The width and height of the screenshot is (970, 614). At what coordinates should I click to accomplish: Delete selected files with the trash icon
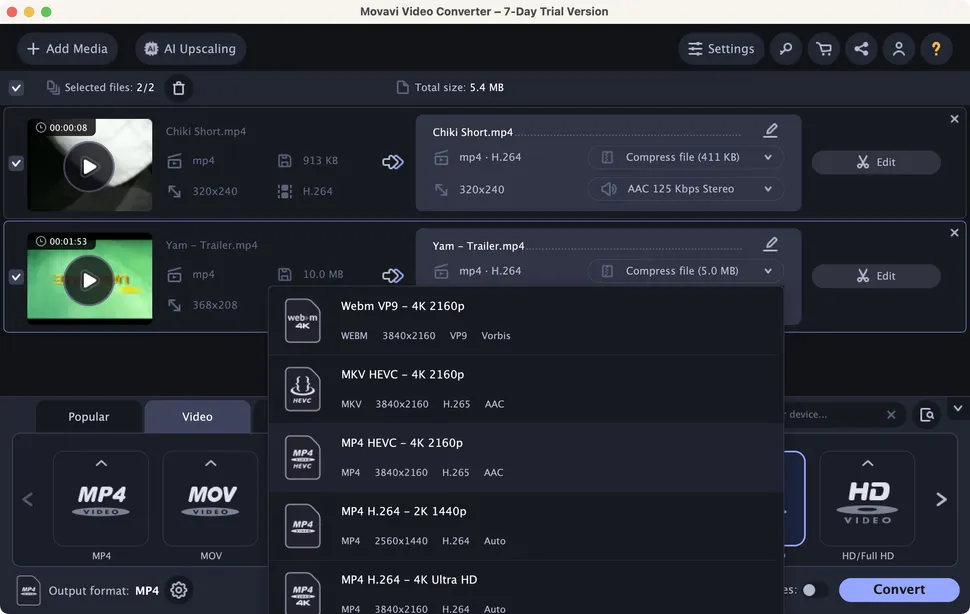[x=179, y=88]
